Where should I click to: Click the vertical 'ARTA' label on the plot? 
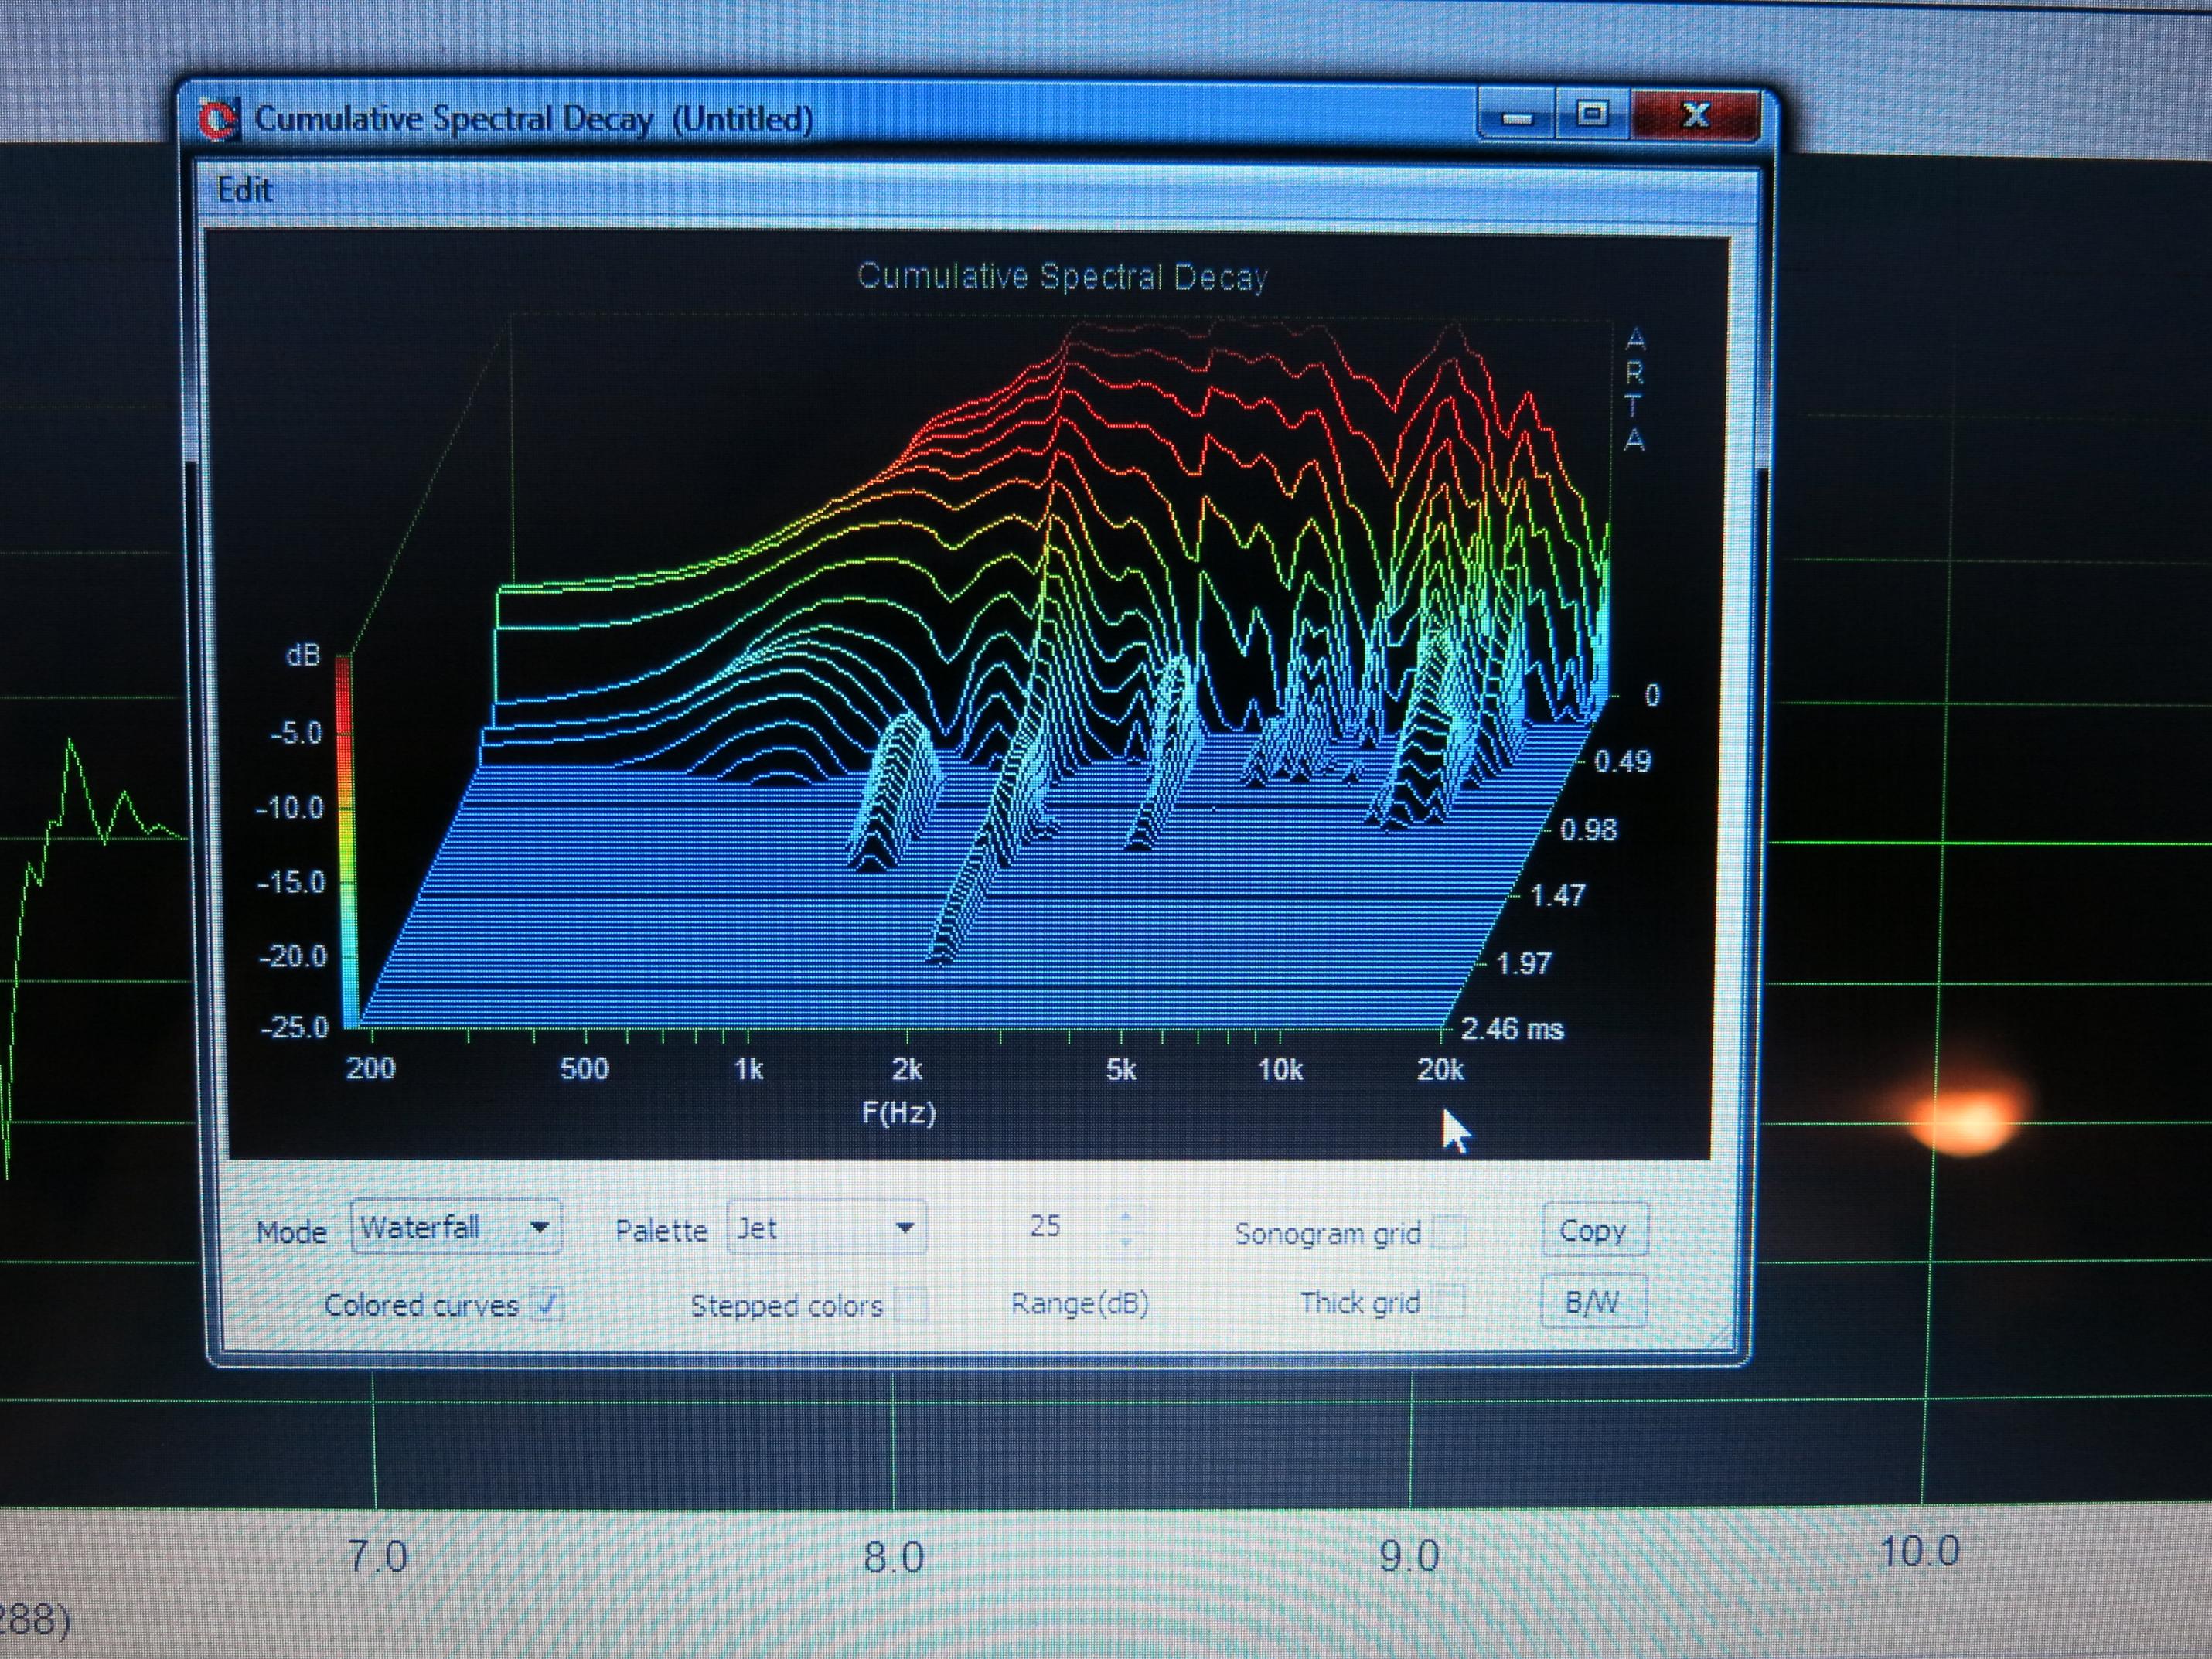pyautogui.click(x=1635, y=389)
